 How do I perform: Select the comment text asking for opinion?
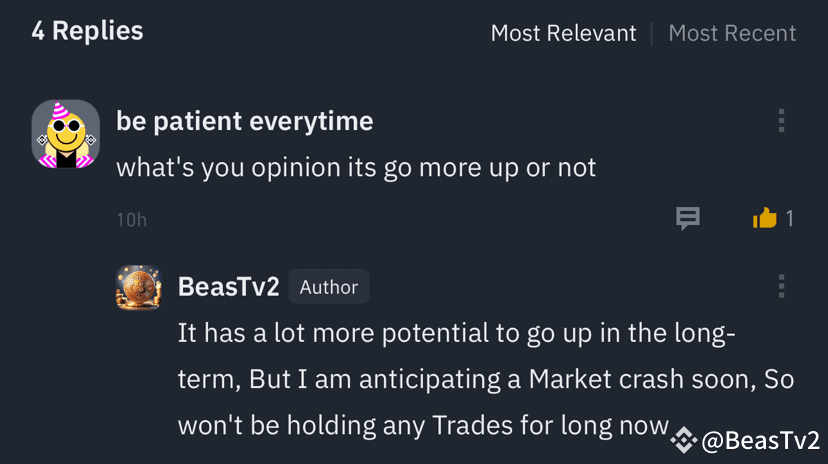(x=356, y=167)
